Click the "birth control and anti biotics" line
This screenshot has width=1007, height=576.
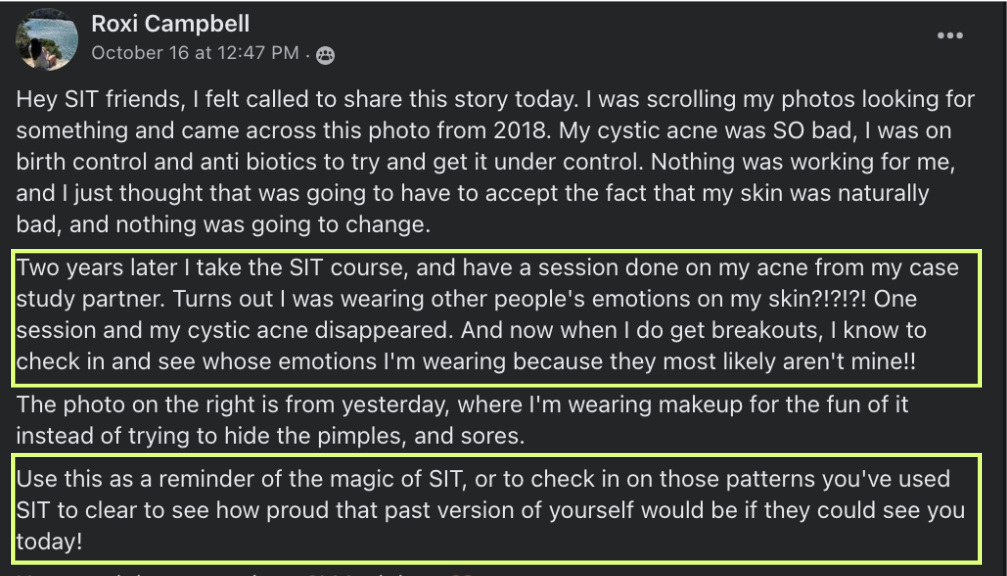[x=480, y=162]
